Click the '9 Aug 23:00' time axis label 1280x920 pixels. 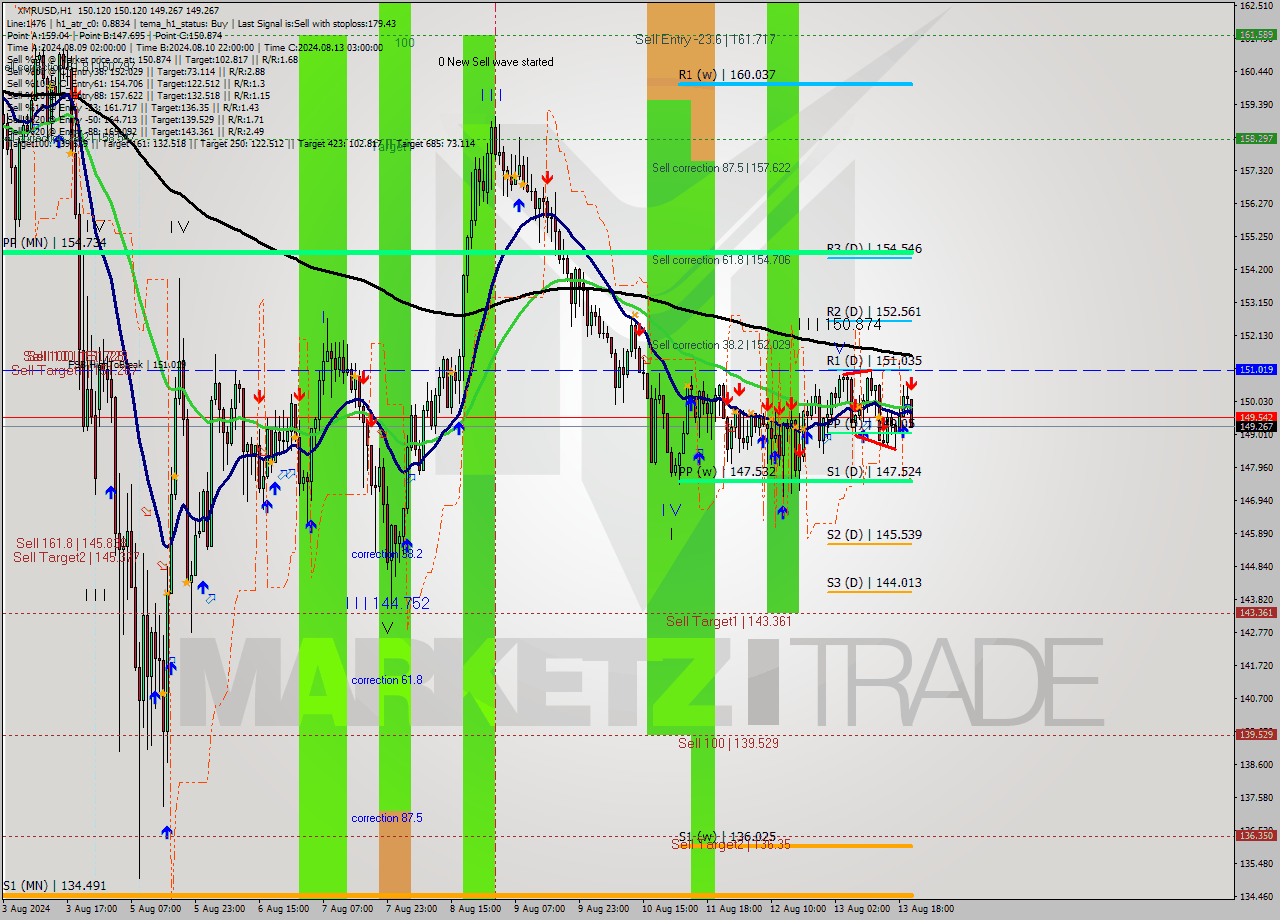[x=603, y=909]
